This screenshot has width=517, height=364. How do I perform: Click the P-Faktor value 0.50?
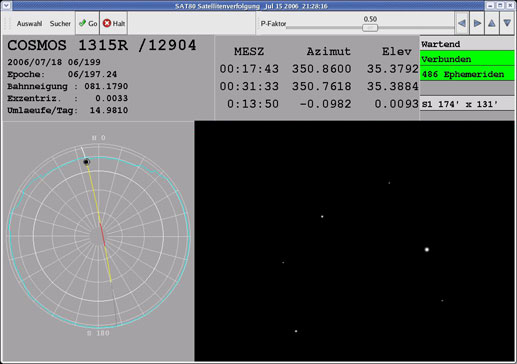click(370, 19)
